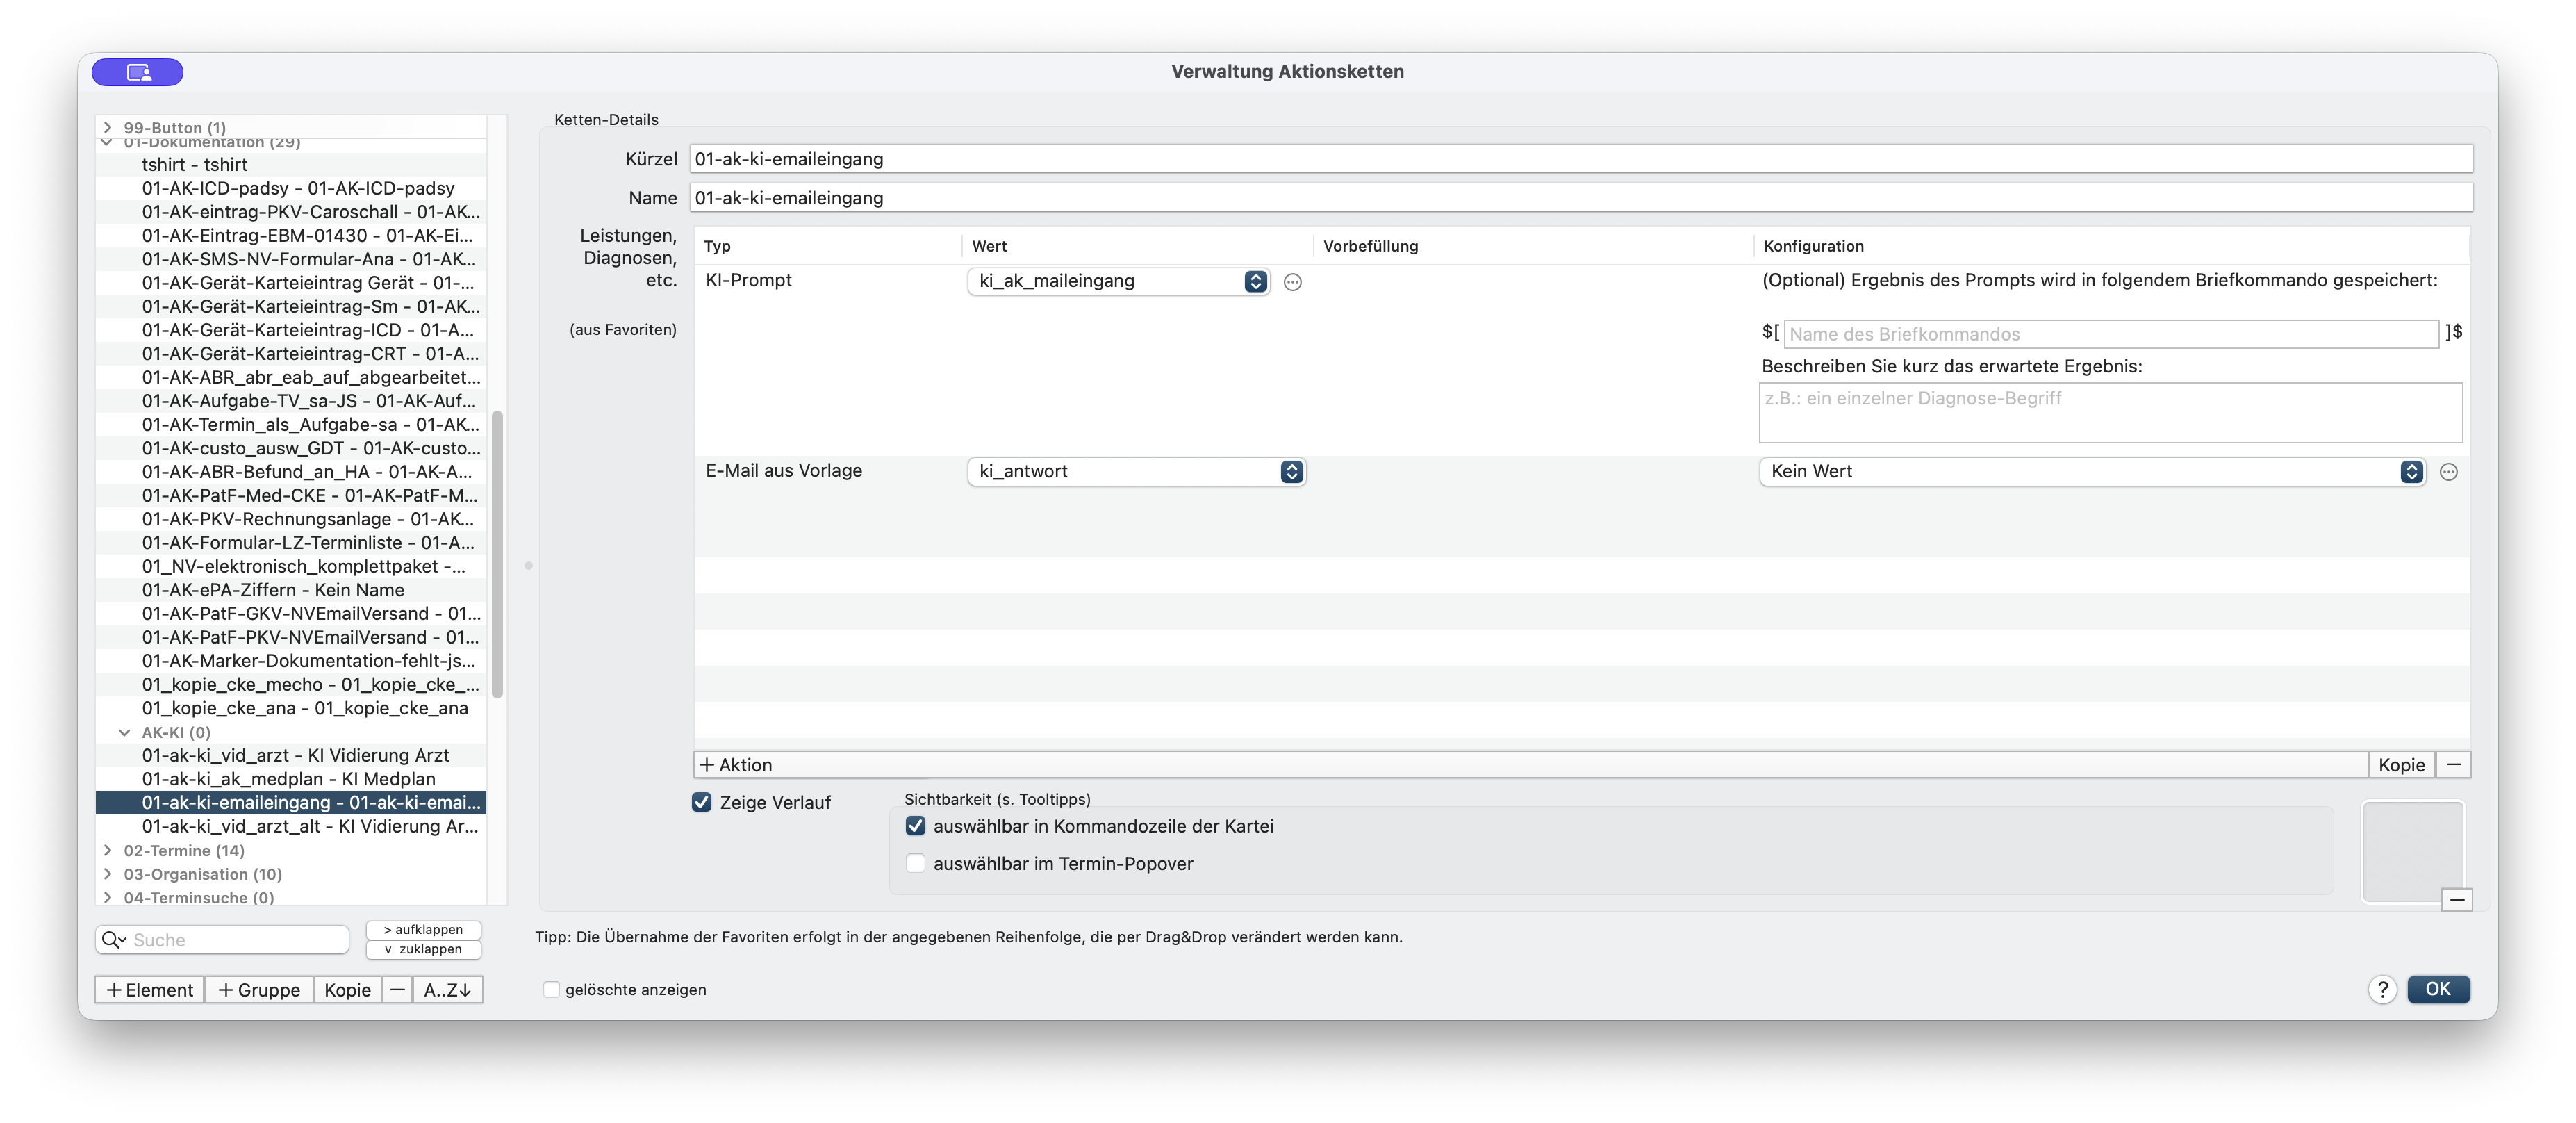Sort list with A..Z button
Viewport: 2576px width, 1123px height.
pyautogui.click(x=447, y=989)
